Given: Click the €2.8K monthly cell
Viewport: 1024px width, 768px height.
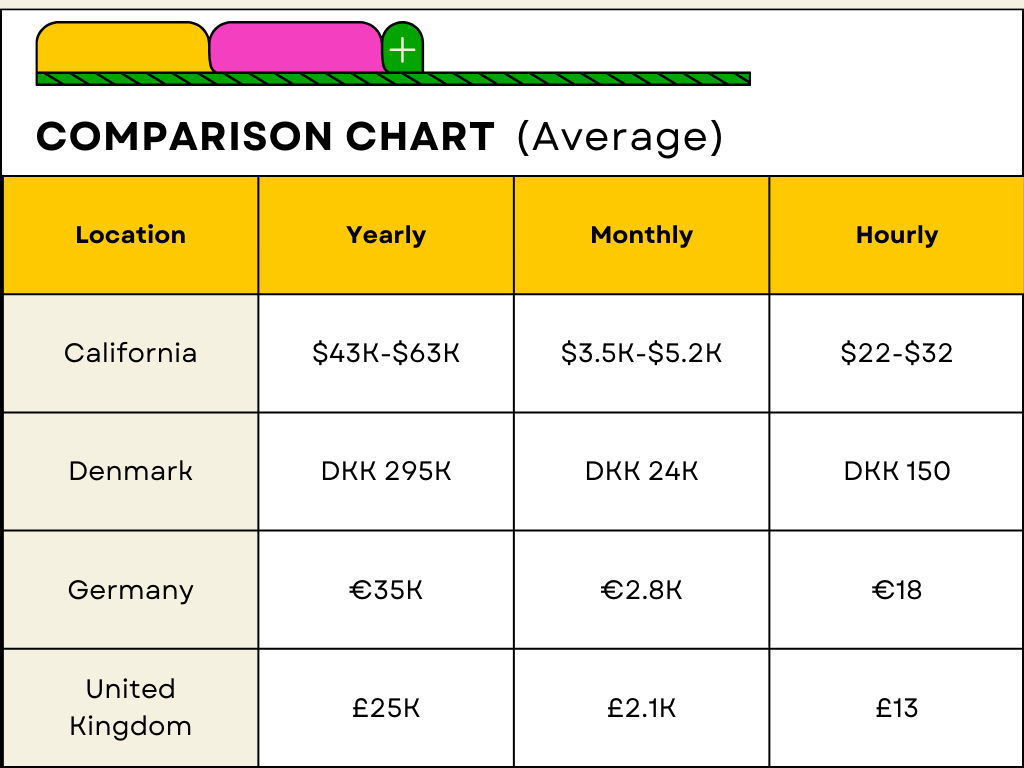Looking at the screenshot, I should 642,590.
